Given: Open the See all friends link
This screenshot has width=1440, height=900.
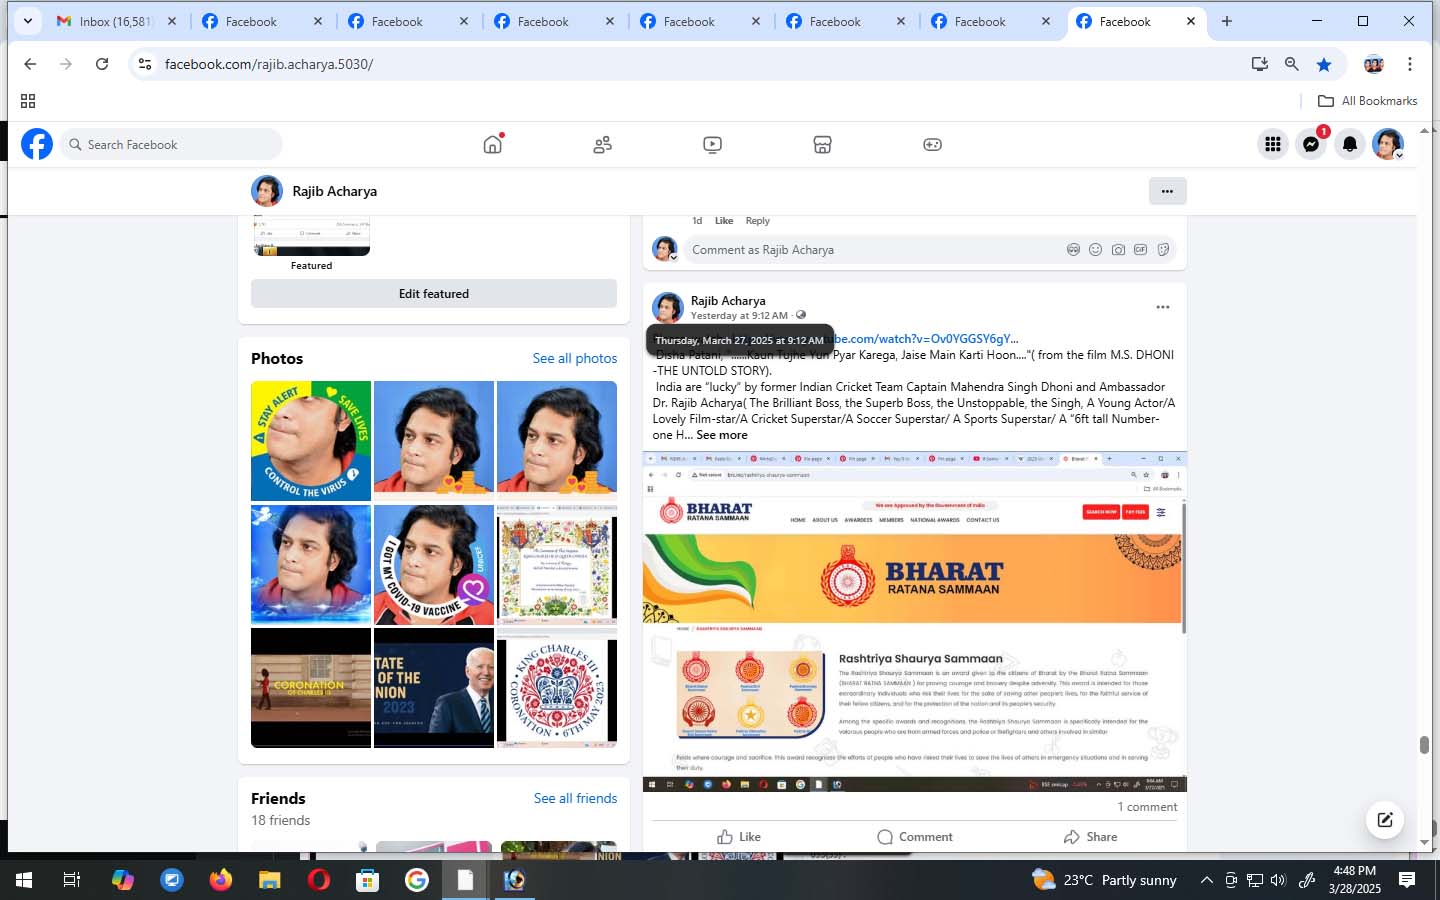Looking at the screenshot, I should point(575,798).
